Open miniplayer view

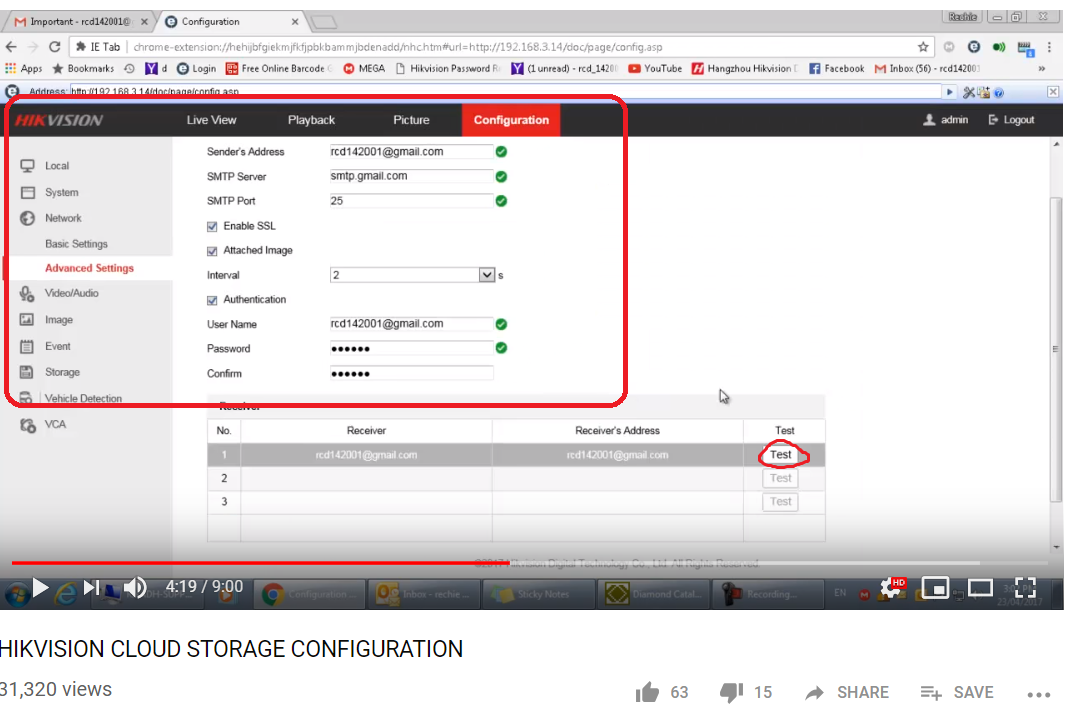click(x=935, y=588)
